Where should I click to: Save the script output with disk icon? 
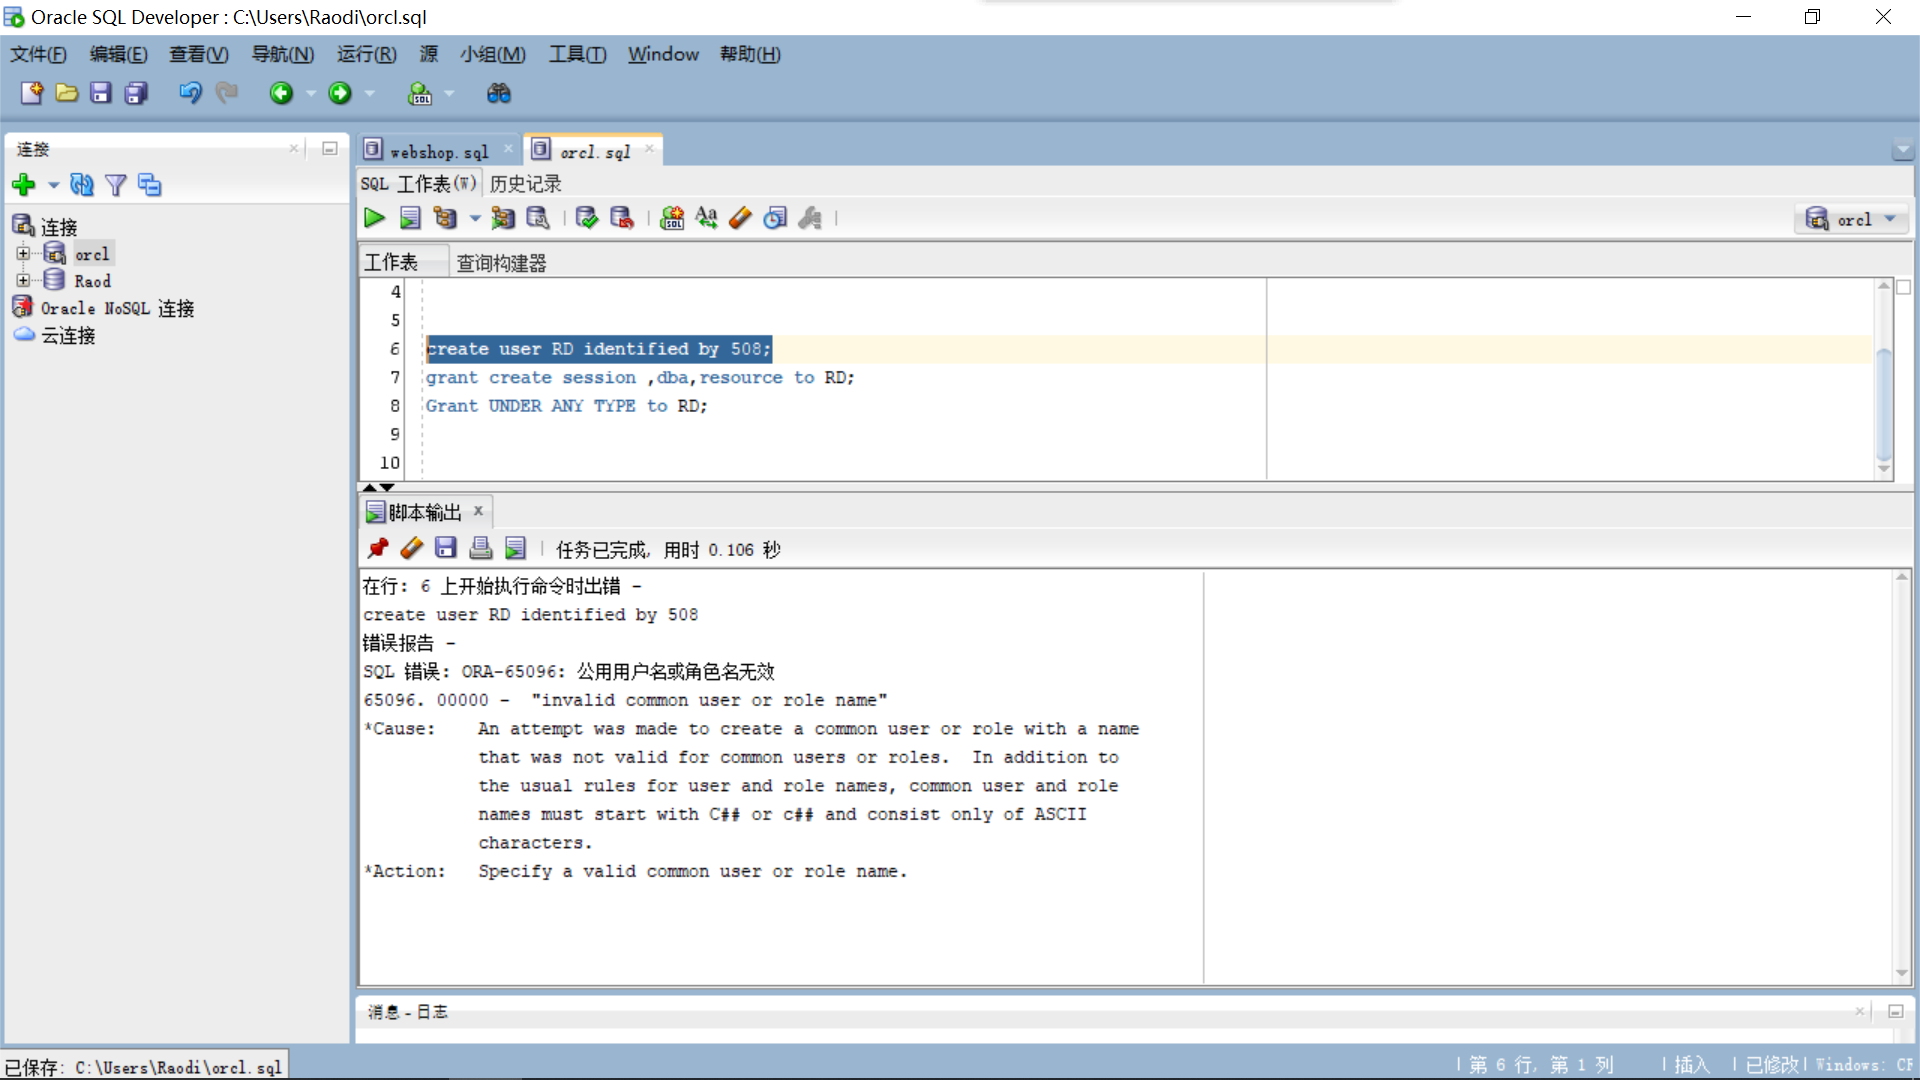coord(446,548)
